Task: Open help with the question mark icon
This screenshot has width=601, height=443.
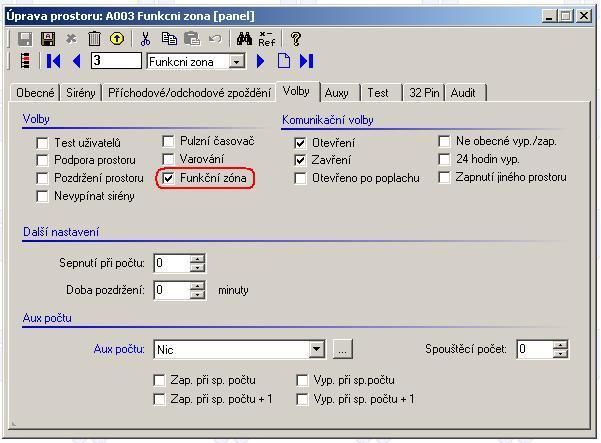Action: click(296, 39)
